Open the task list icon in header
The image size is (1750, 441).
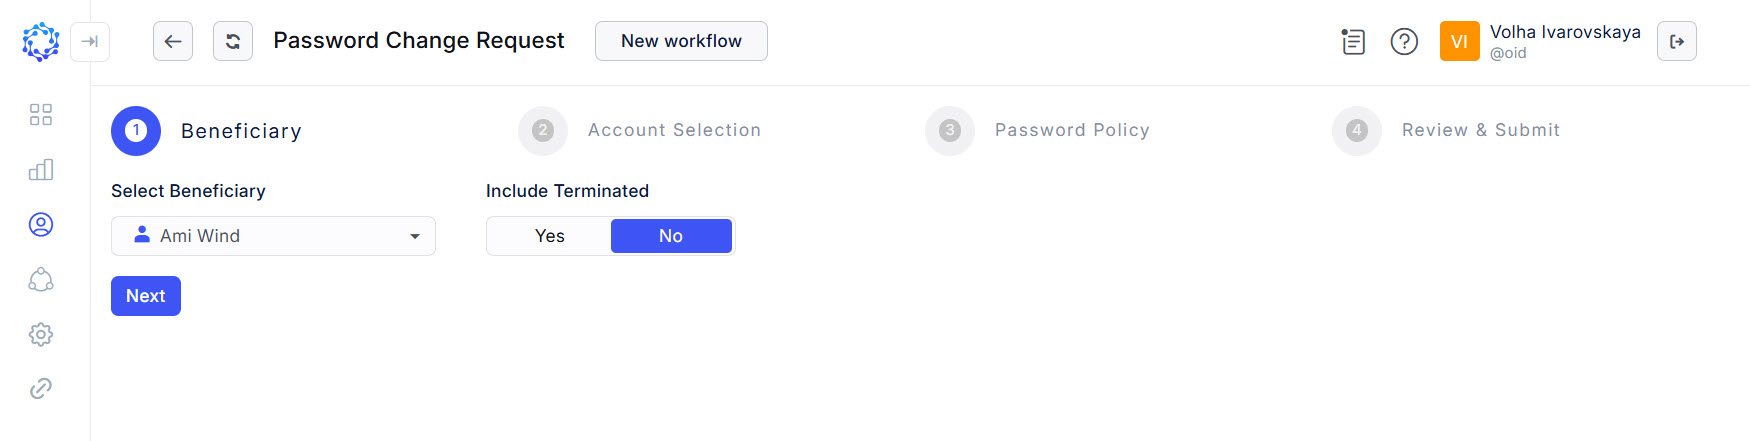coord(1353,41)
